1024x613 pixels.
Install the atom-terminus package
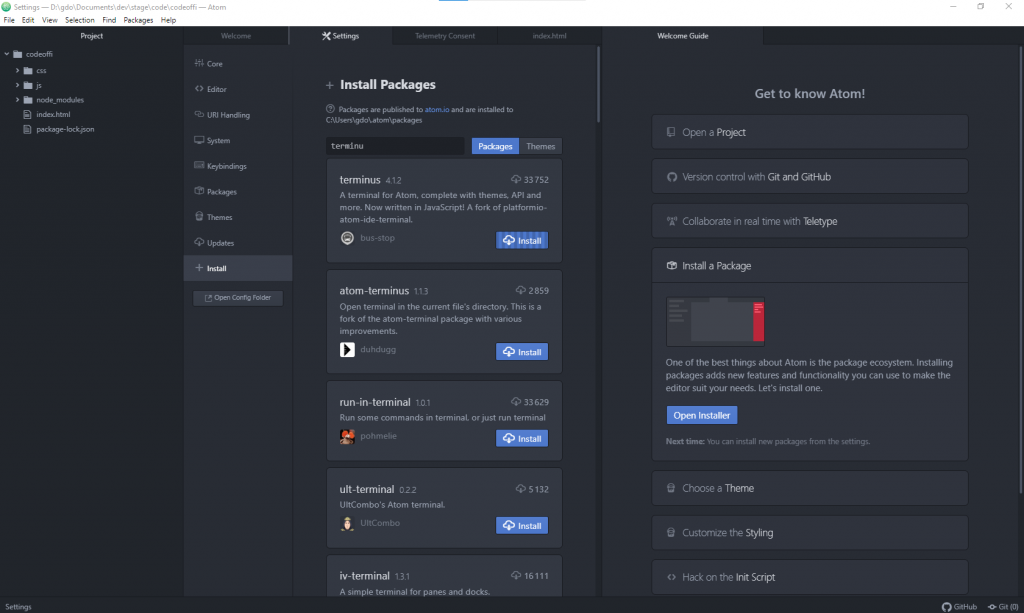522,352
